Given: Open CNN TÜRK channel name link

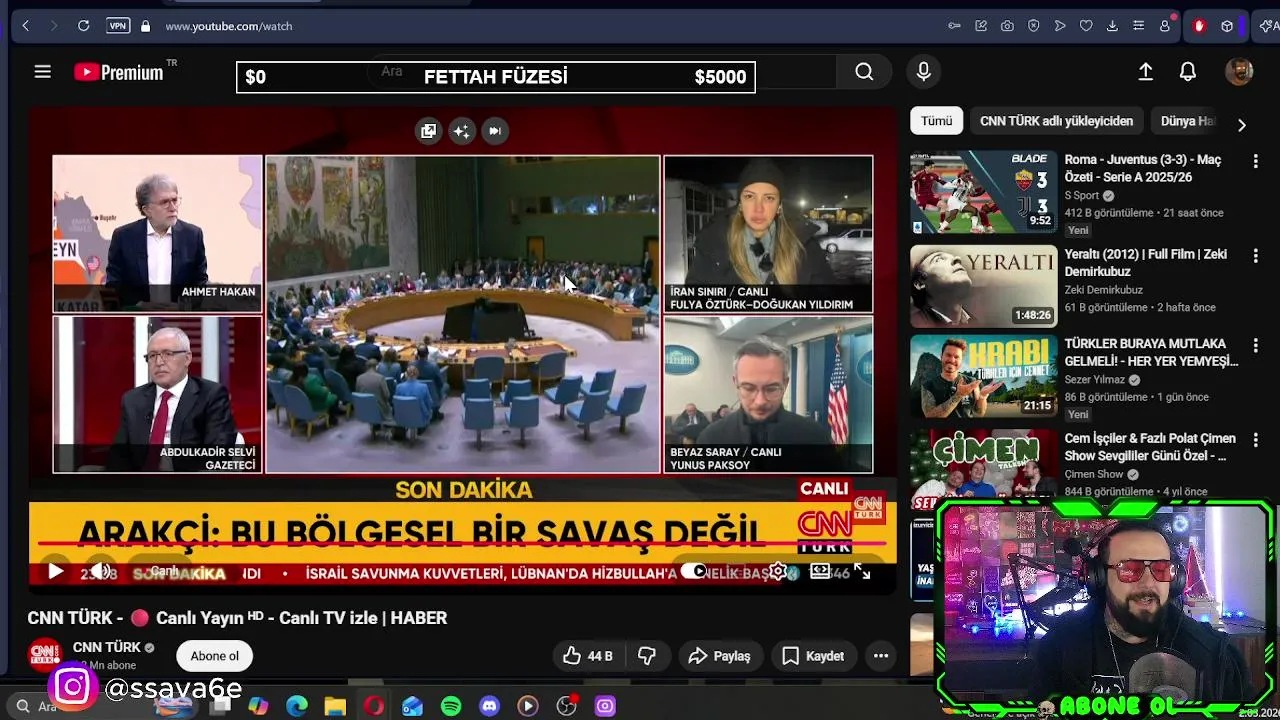Looking at the screenshot, I should [107, 647].
